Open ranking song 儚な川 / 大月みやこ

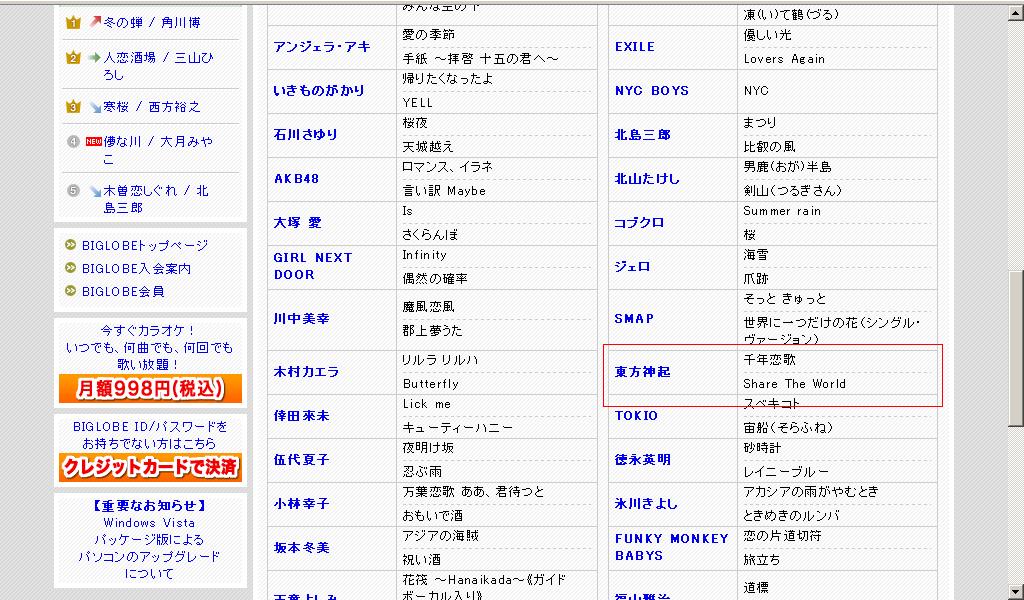(158, 150)
